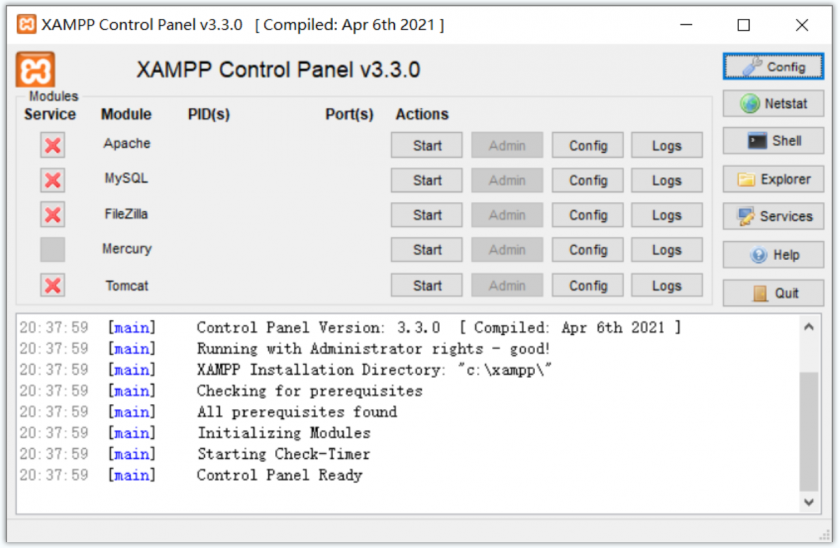Click the "All prerequisites found" log line
840x548 pixels.
pyautogui.click(x=297, y=412)
